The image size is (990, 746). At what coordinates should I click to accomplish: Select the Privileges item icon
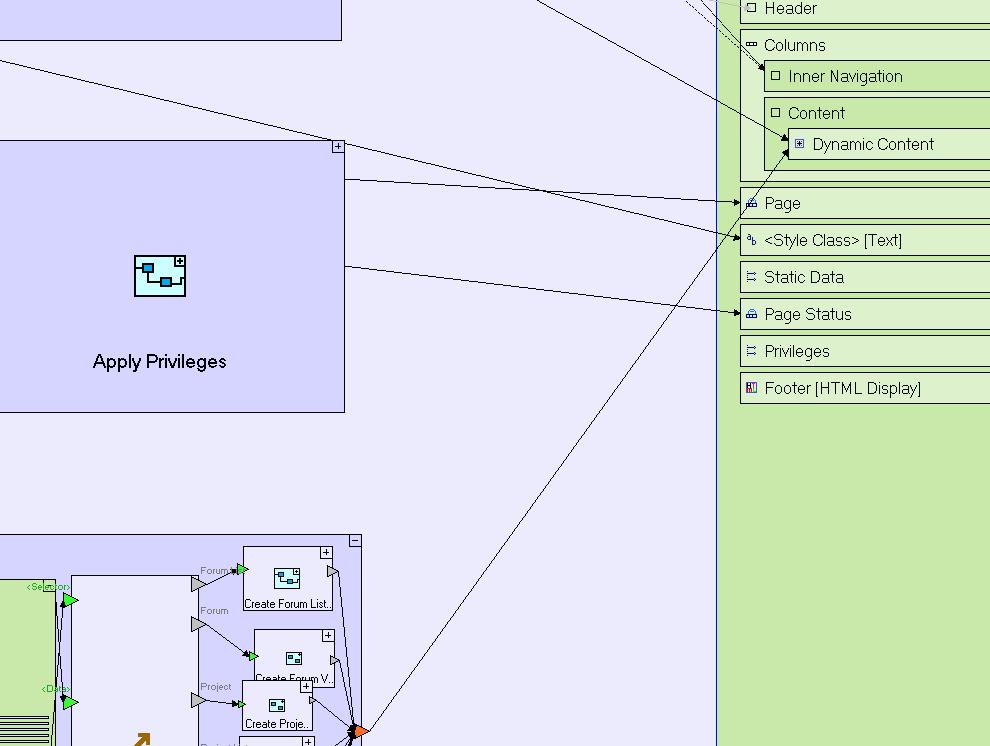click(x=752, y=351)
